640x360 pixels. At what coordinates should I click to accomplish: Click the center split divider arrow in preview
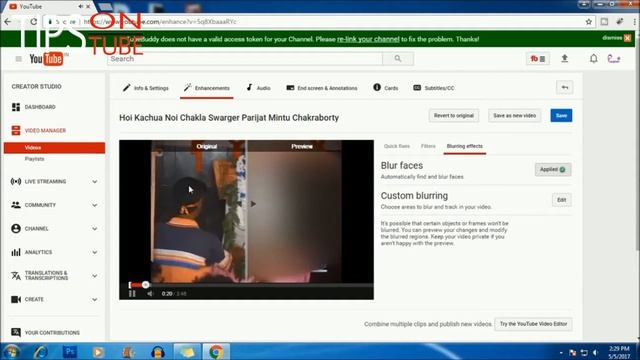253,204
